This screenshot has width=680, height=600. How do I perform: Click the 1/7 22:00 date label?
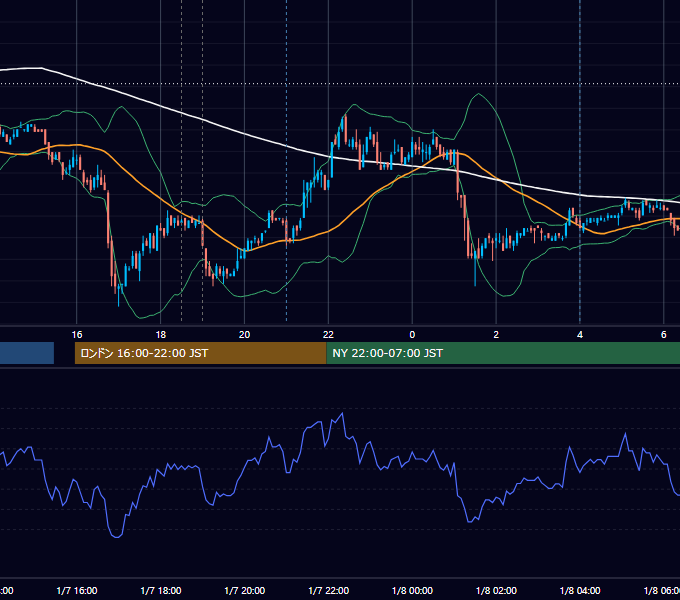329,590
